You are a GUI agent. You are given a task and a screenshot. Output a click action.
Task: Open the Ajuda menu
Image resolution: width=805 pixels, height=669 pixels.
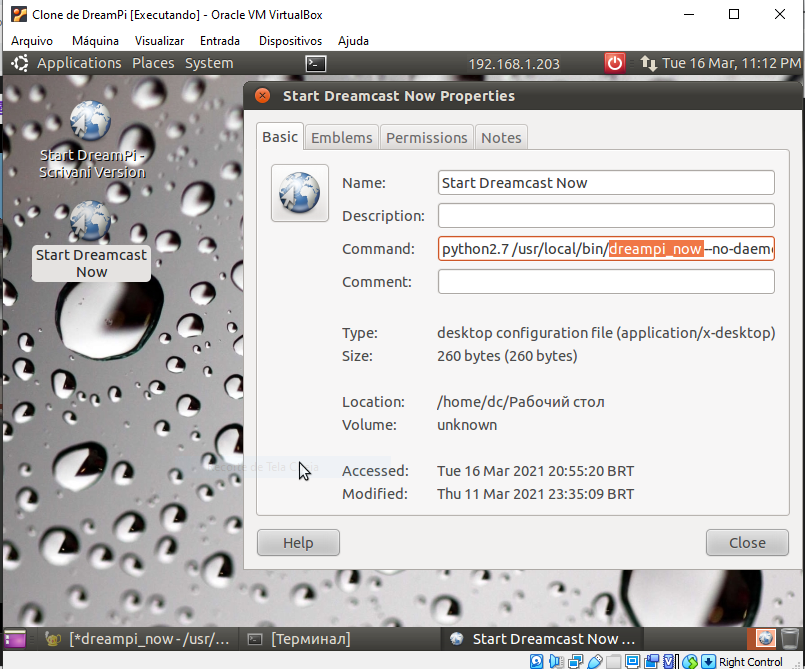(x=353, y=41)
